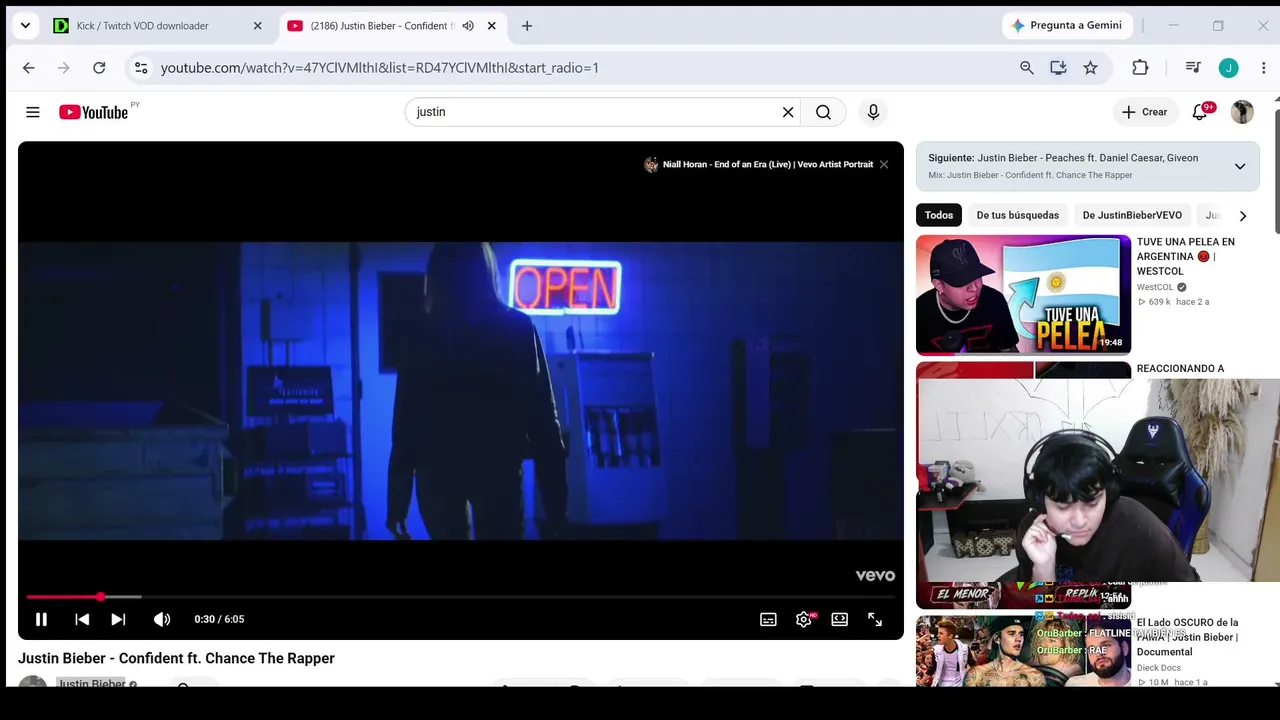View site information in address bar
1280x720 pixels.
point(141,68)
